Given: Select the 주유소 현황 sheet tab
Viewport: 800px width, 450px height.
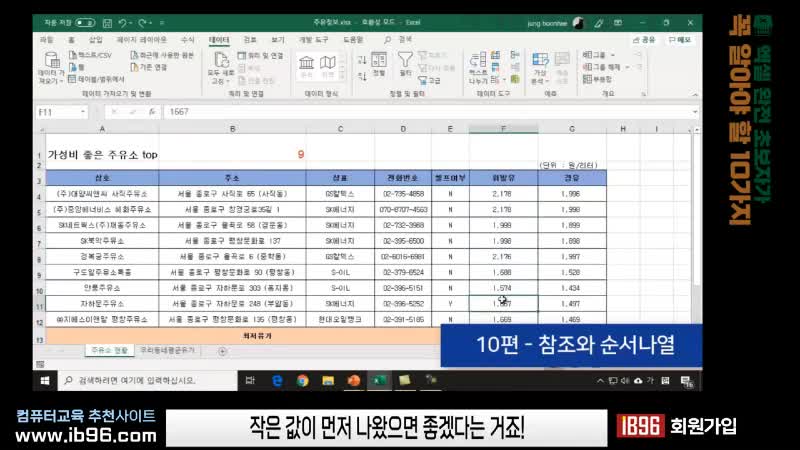Looking at the screenshot, I should tap(110, 351).
